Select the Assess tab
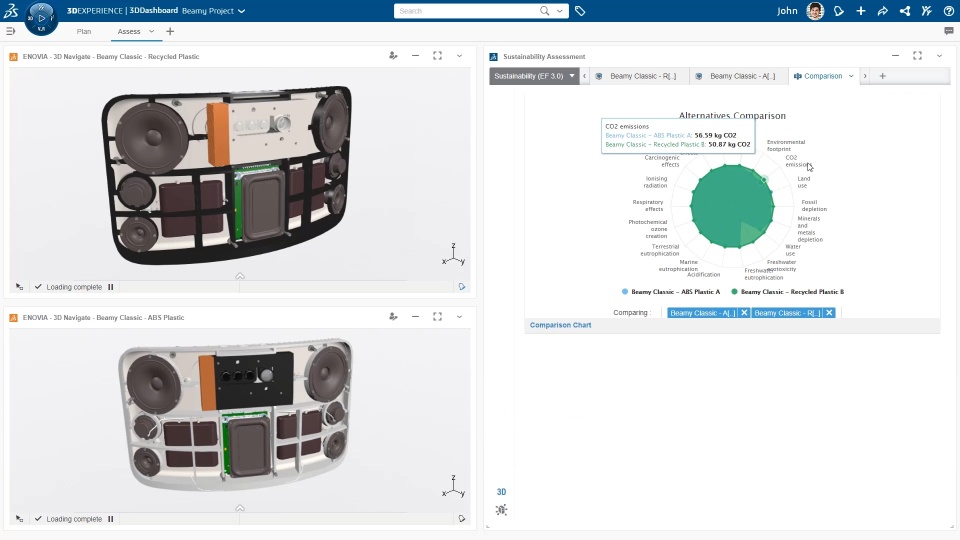This screenshot has width=960, height=540. (x=129, y=31)
